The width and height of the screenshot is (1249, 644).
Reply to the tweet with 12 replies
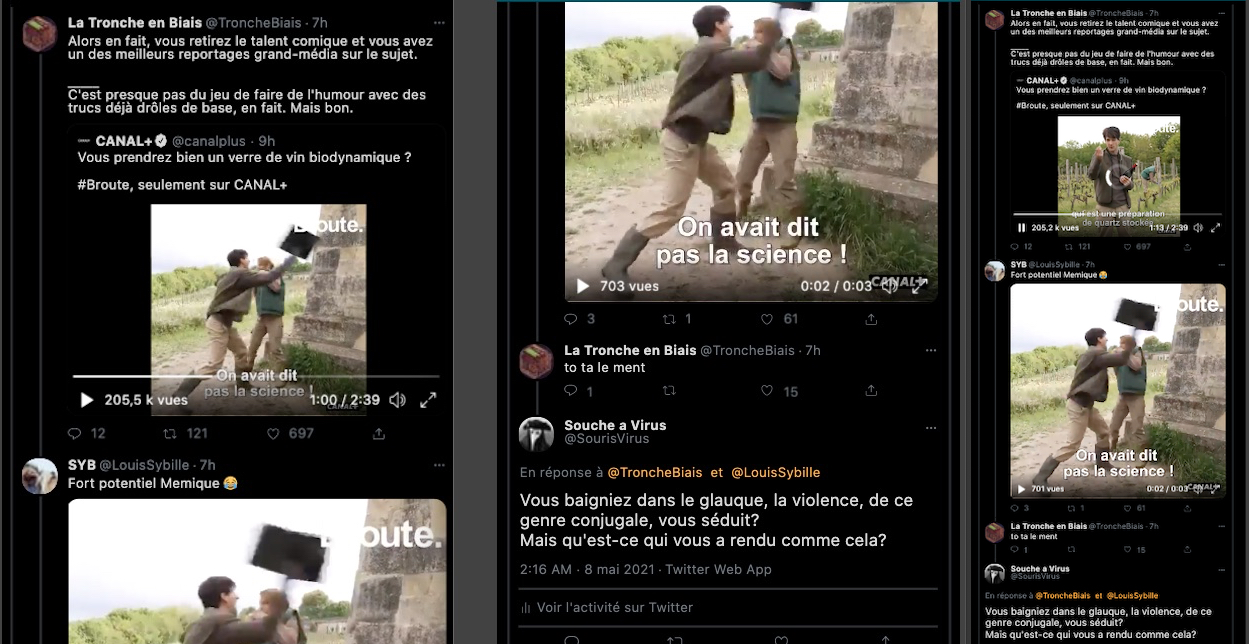(74, 434)
